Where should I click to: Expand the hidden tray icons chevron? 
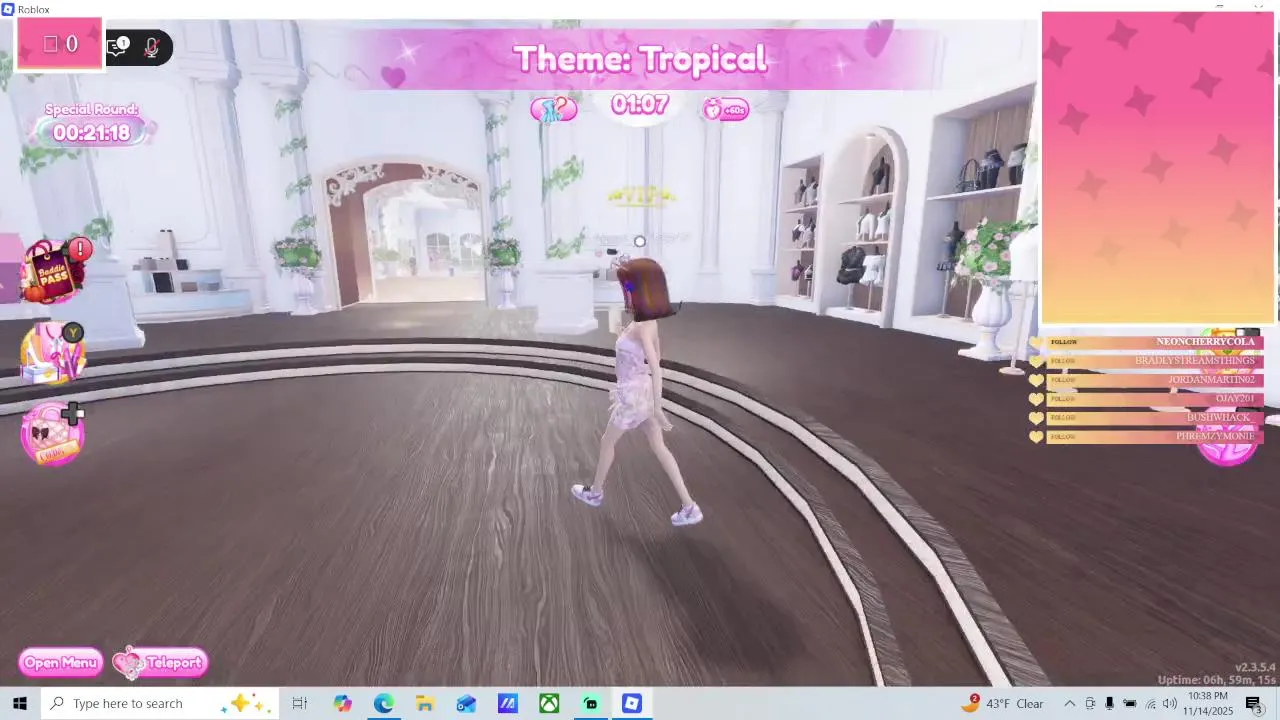click(x=1069, y=703)
